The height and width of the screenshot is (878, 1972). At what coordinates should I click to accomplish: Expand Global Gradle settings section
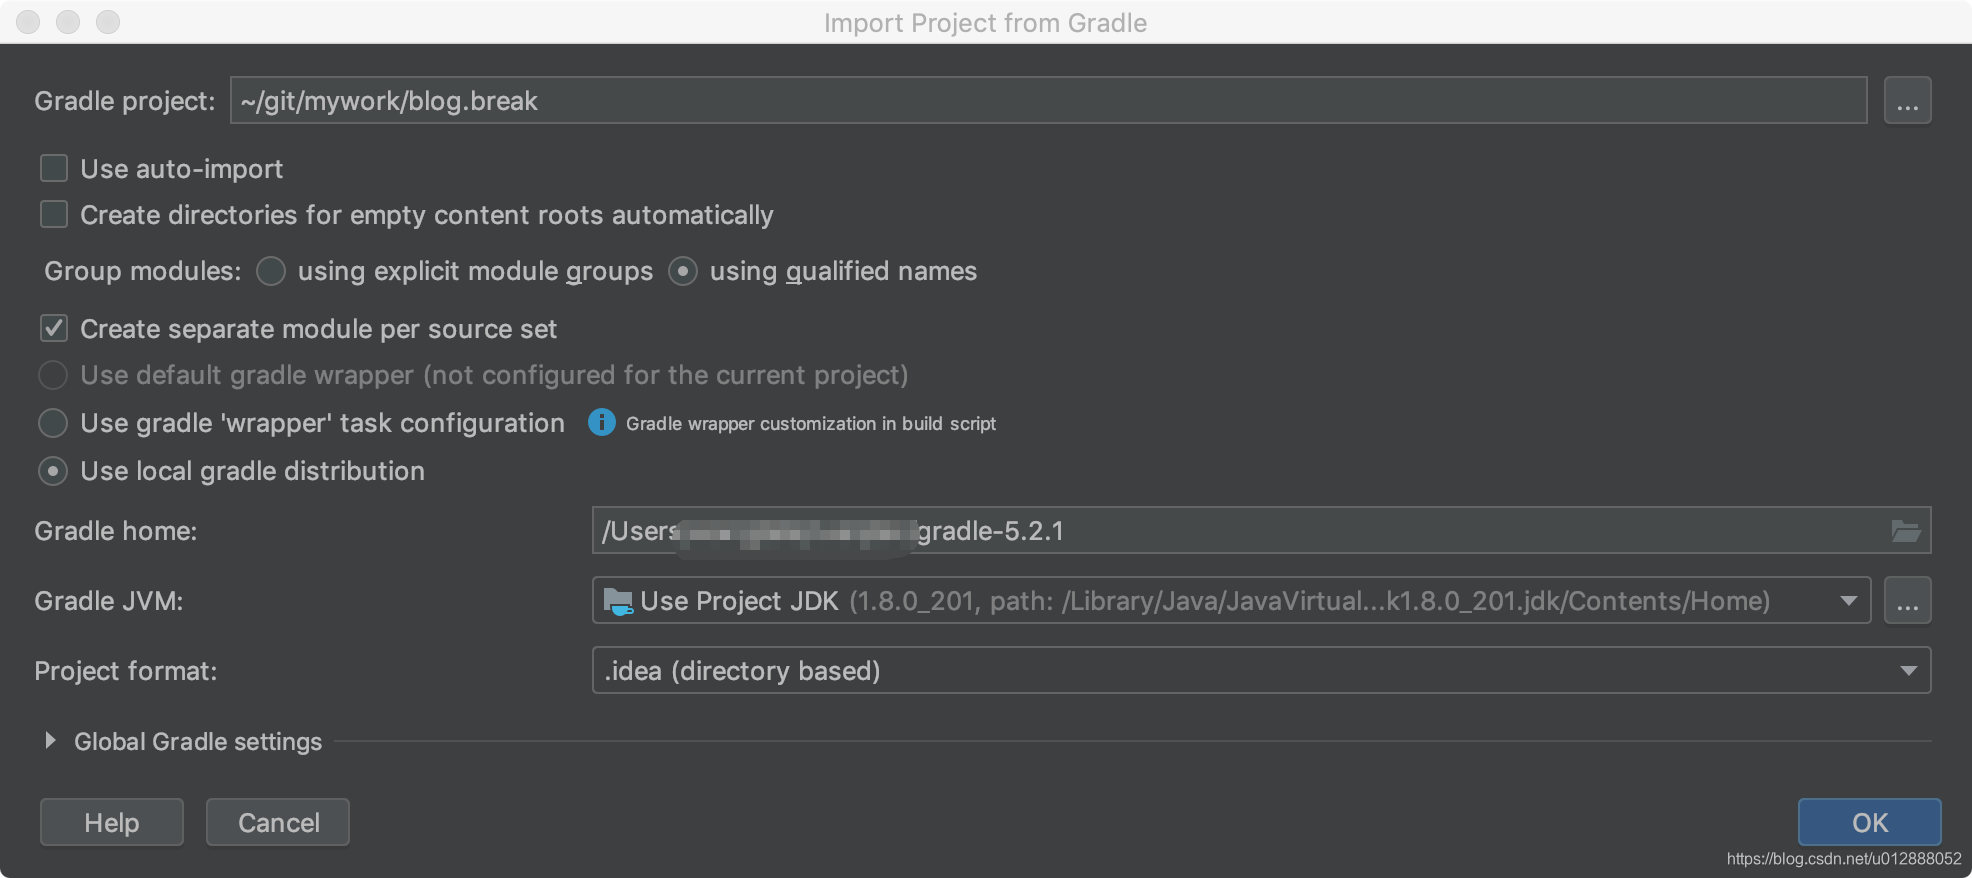tap(50, 741)
